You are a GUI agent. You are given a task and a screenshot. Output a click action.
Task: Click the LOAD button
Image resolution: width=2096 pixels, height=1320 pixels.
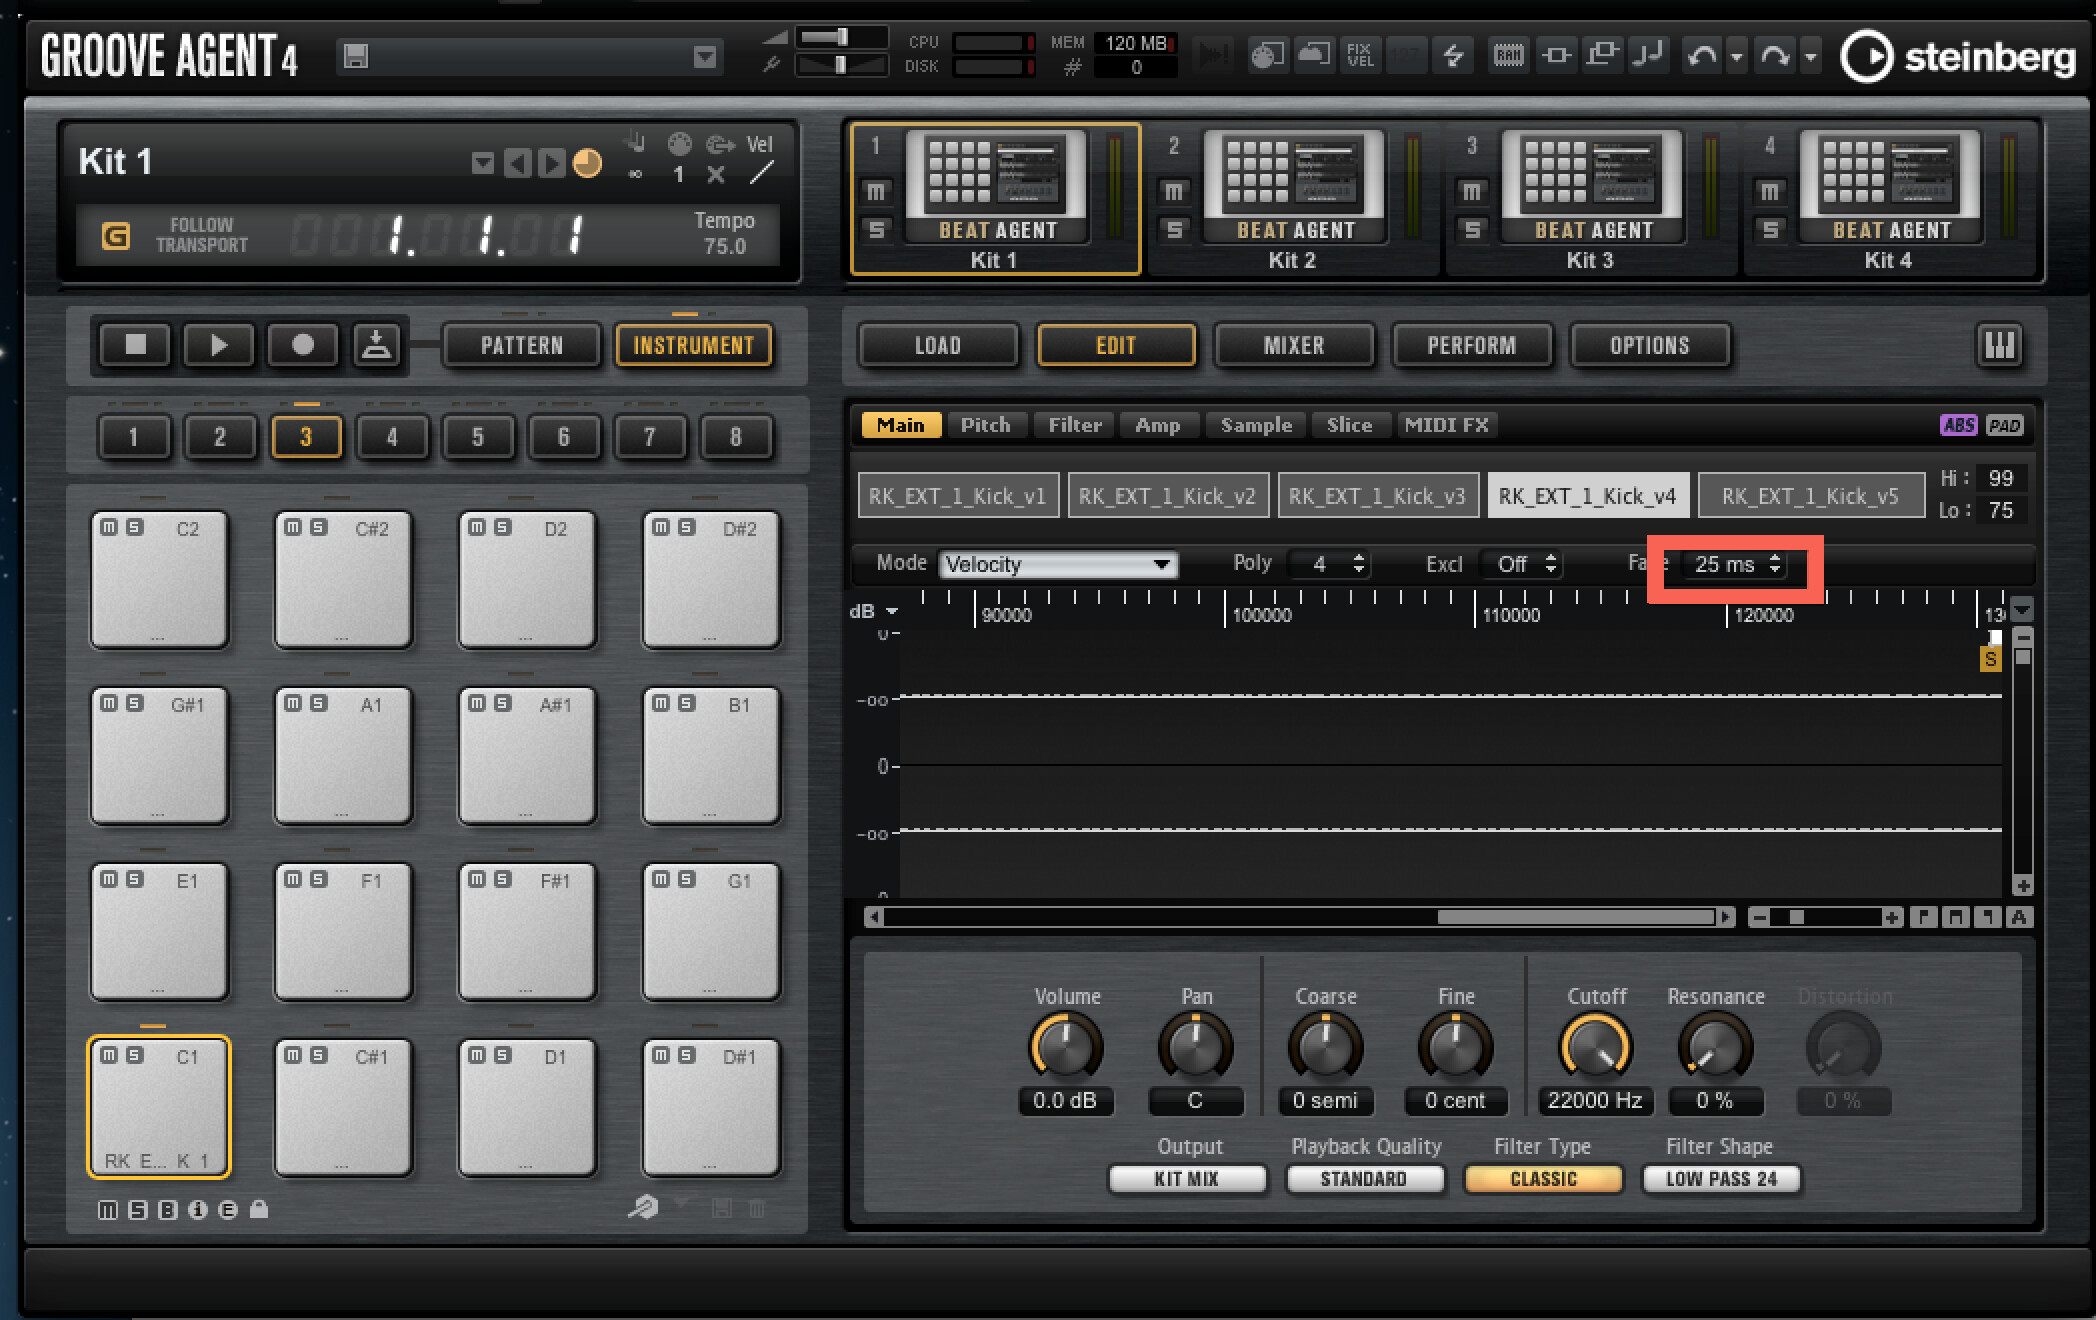coord(937,346)
